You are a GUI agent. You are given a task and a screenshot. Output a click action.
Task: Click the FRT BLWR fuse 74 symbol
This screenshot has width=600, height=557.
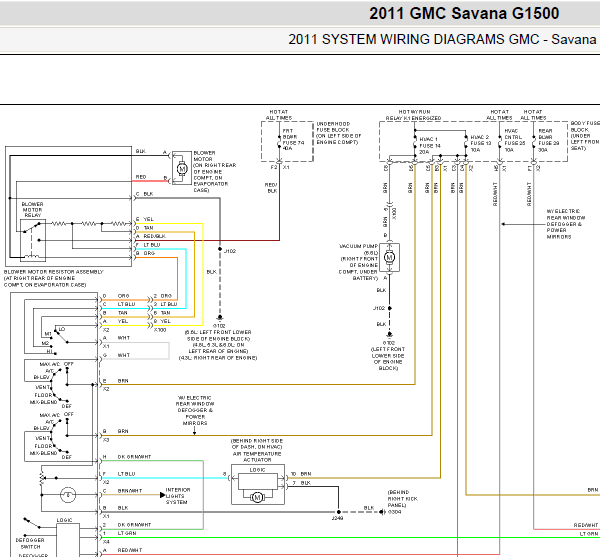(279, 144)
